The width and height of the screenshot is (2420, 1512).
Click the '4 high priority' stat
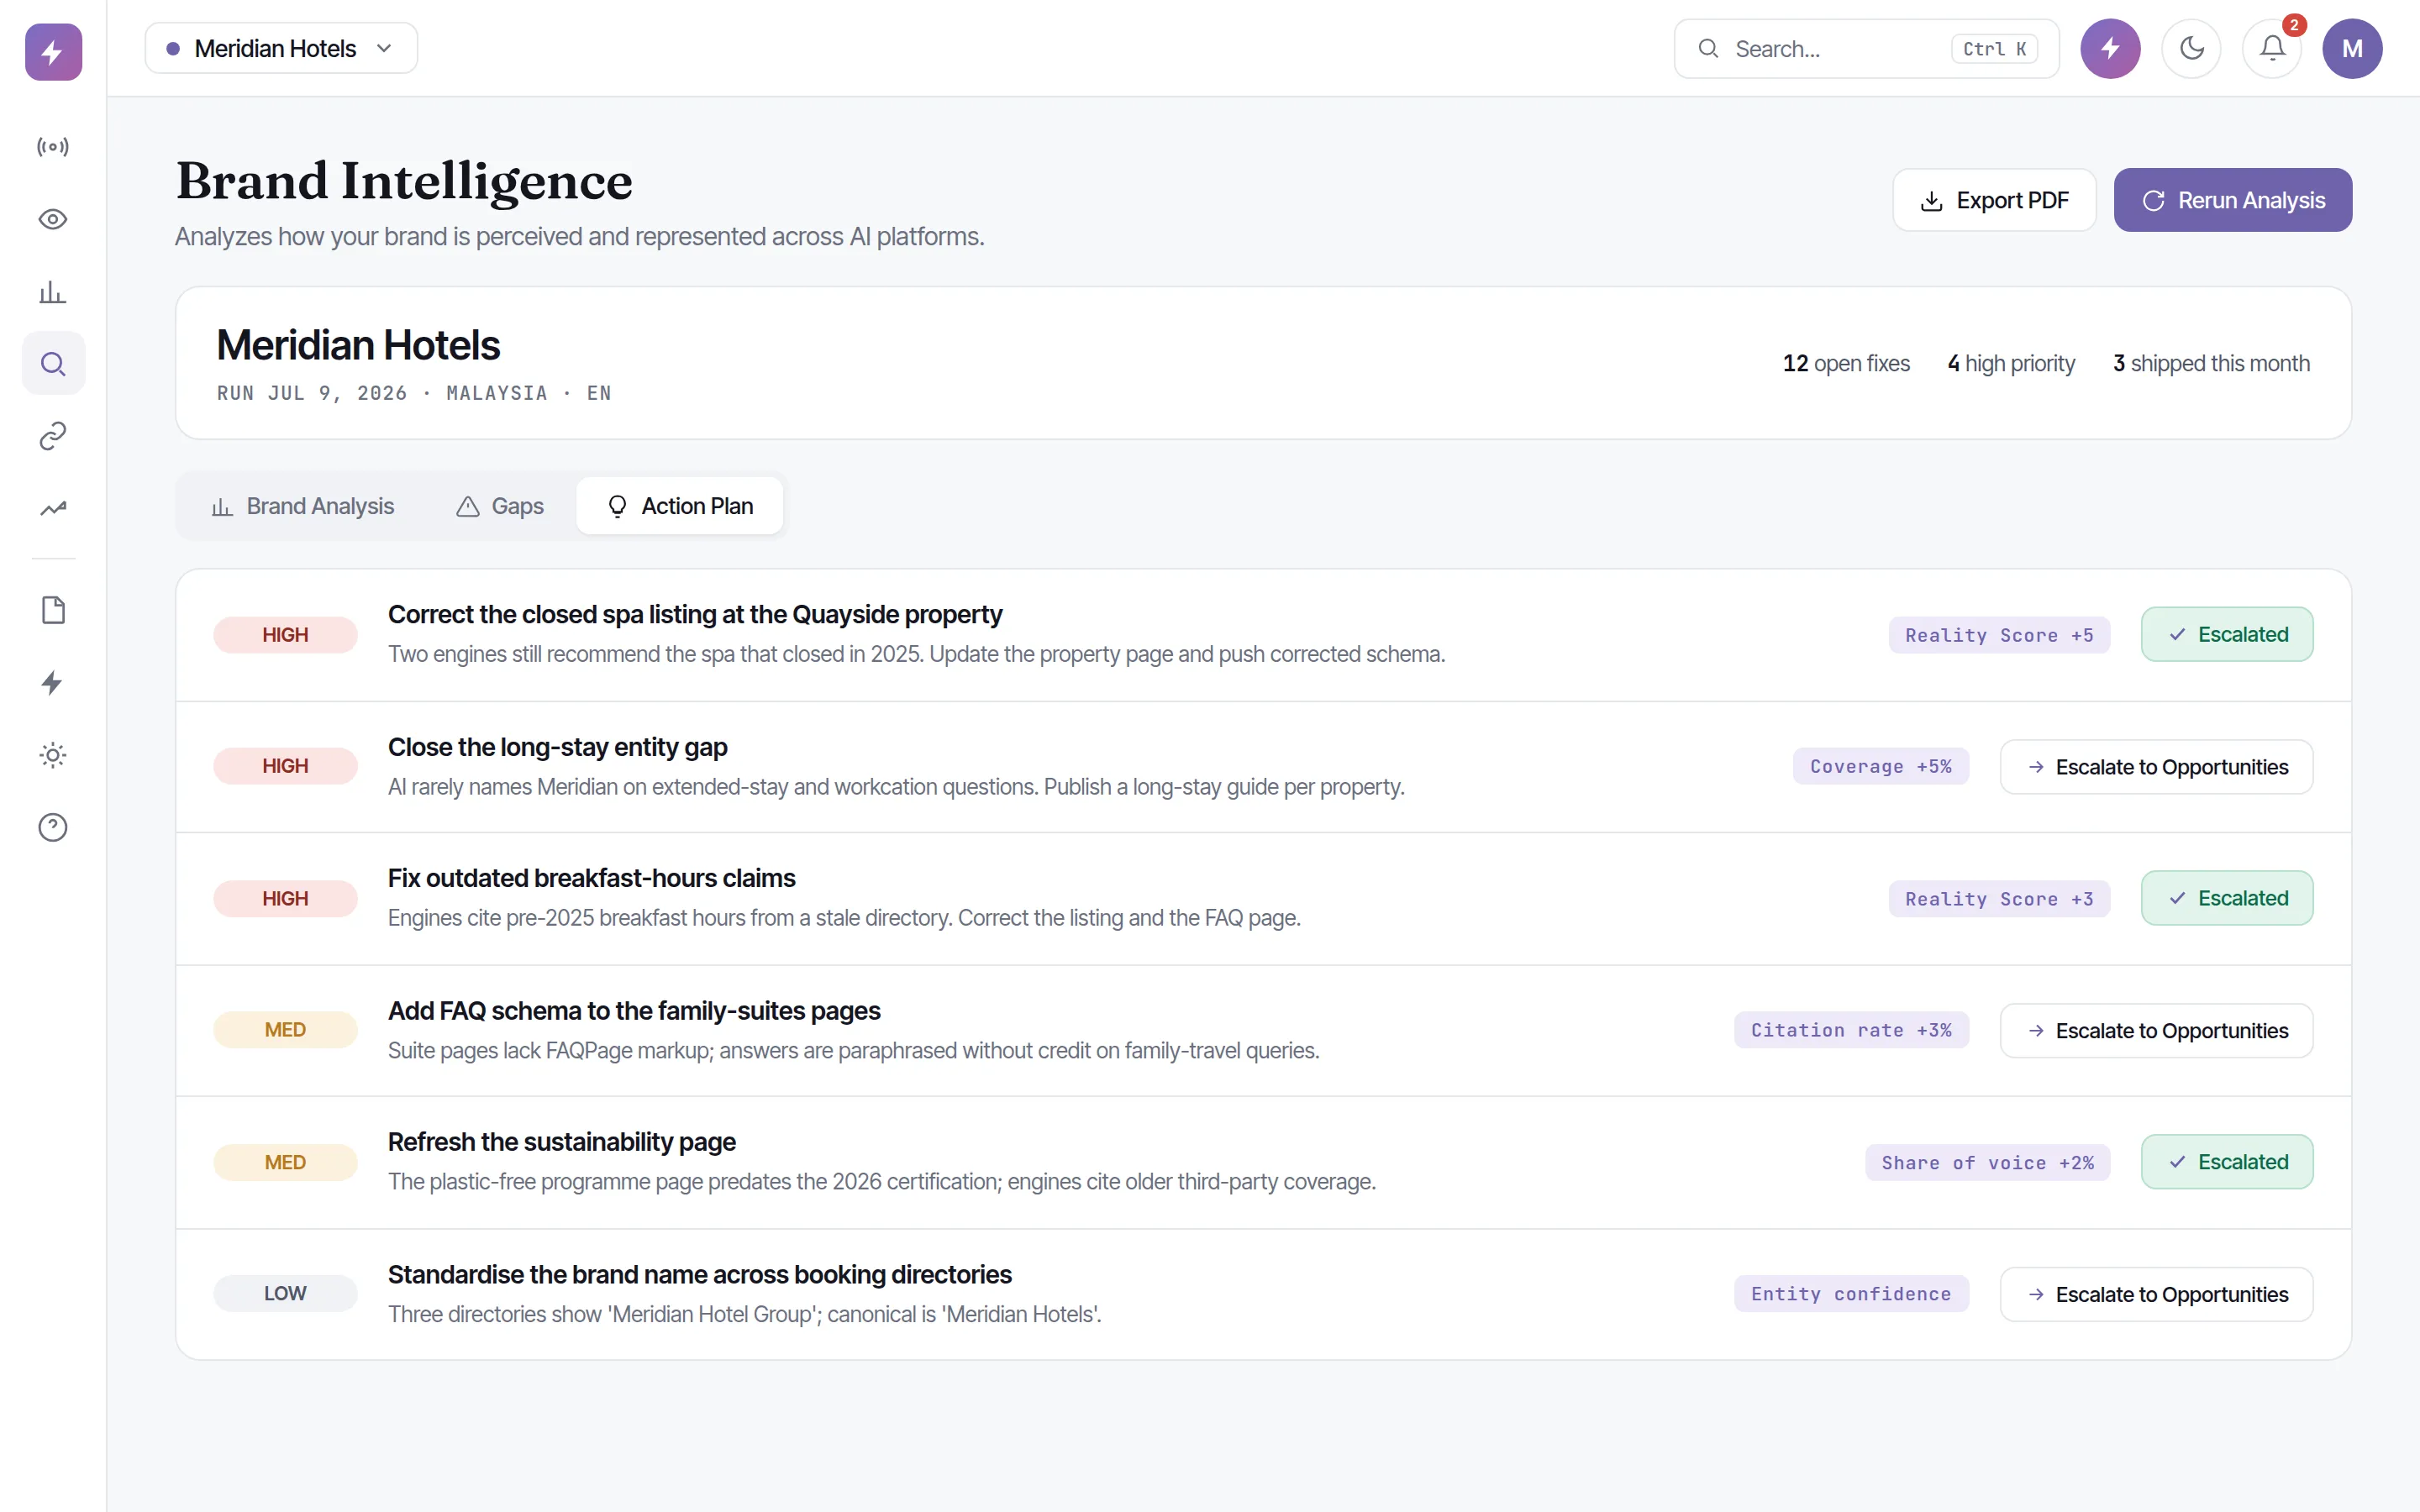pos(2011,363)
